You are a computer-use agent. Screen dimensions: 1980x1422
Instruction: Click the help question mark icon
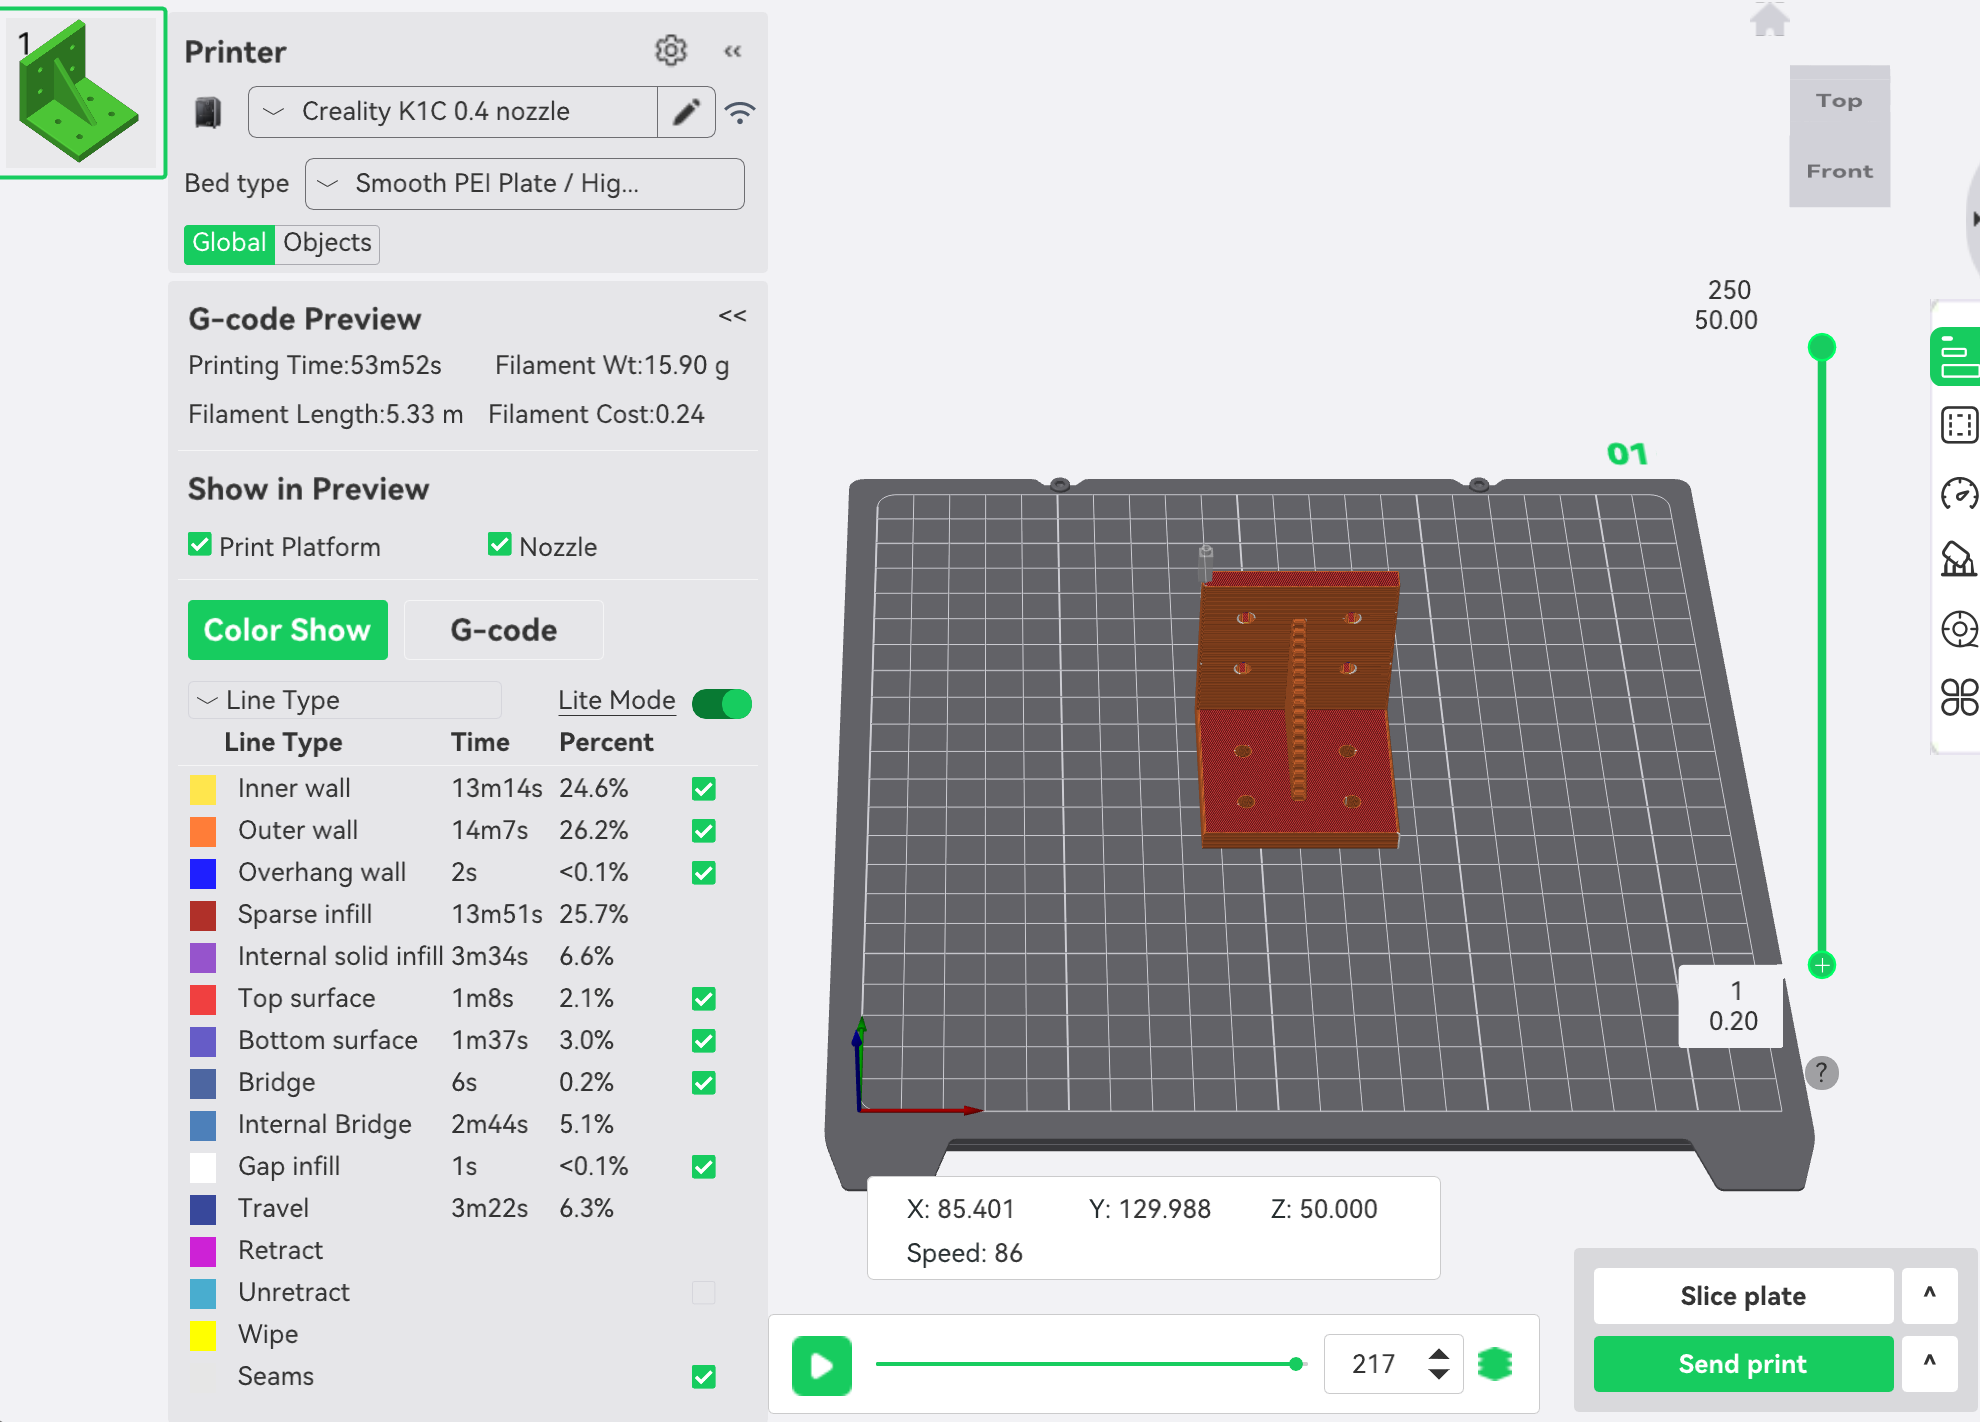coord(1821,1073)
